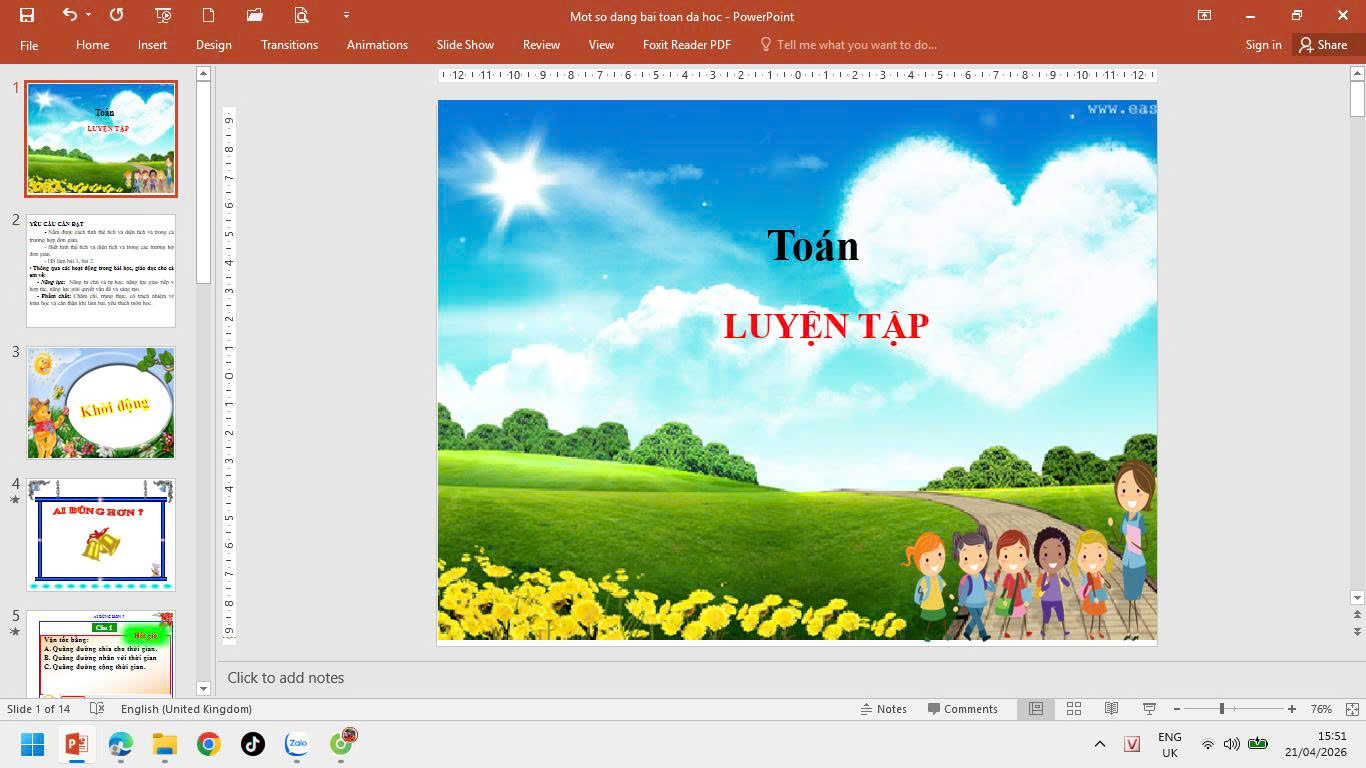1366x768 pixels.
Task: Toggle the Notes pane
Action: tap(883, 709)
